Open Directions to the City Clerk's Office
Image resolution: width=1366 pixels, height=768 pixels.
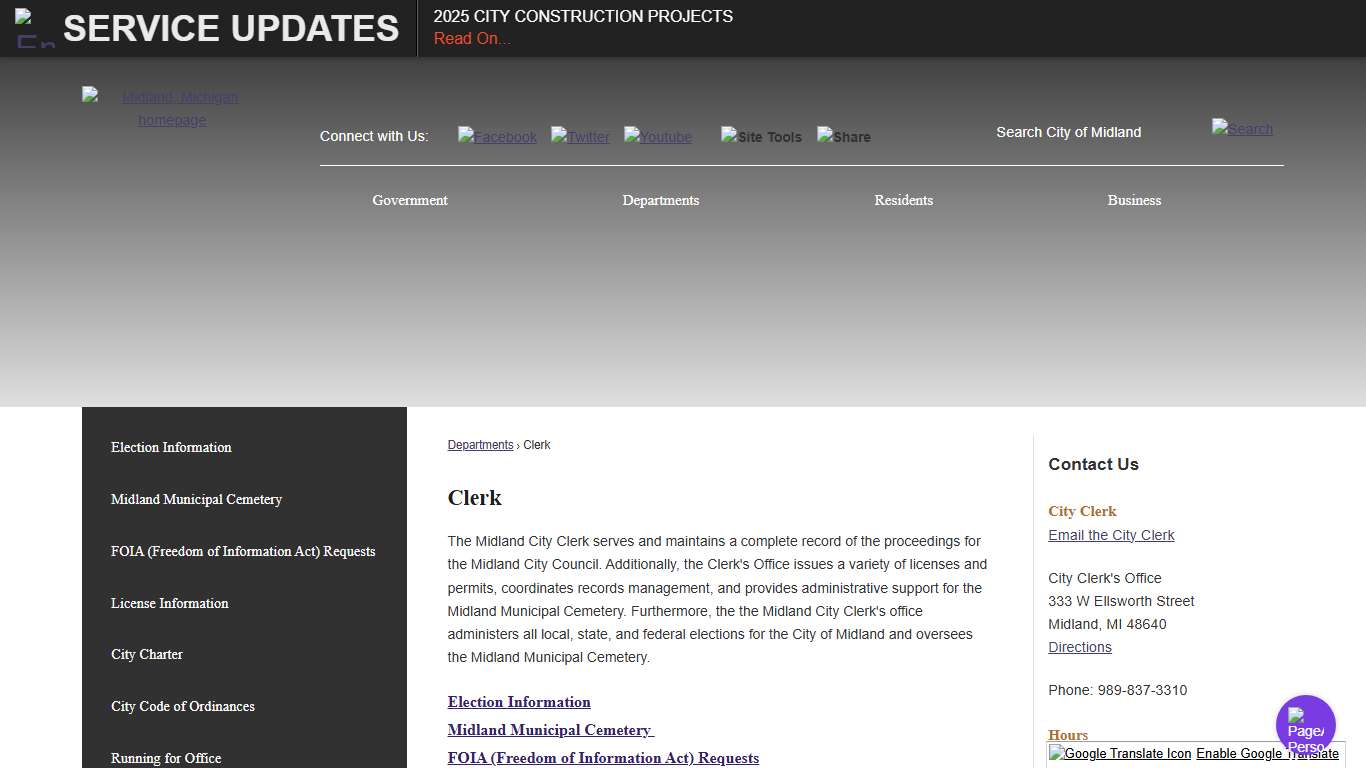[x=1080, y=647]
